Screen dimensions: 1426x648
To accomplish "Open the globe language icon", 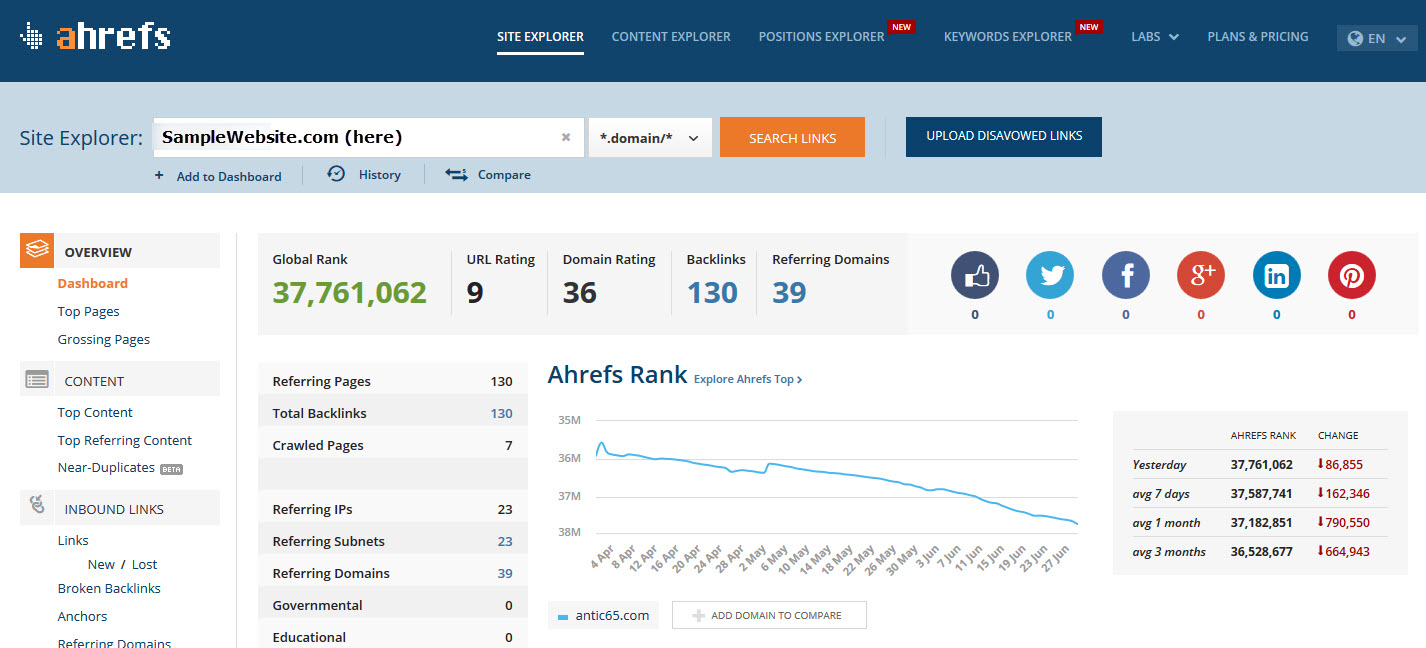I will (x=1355, y=38).
